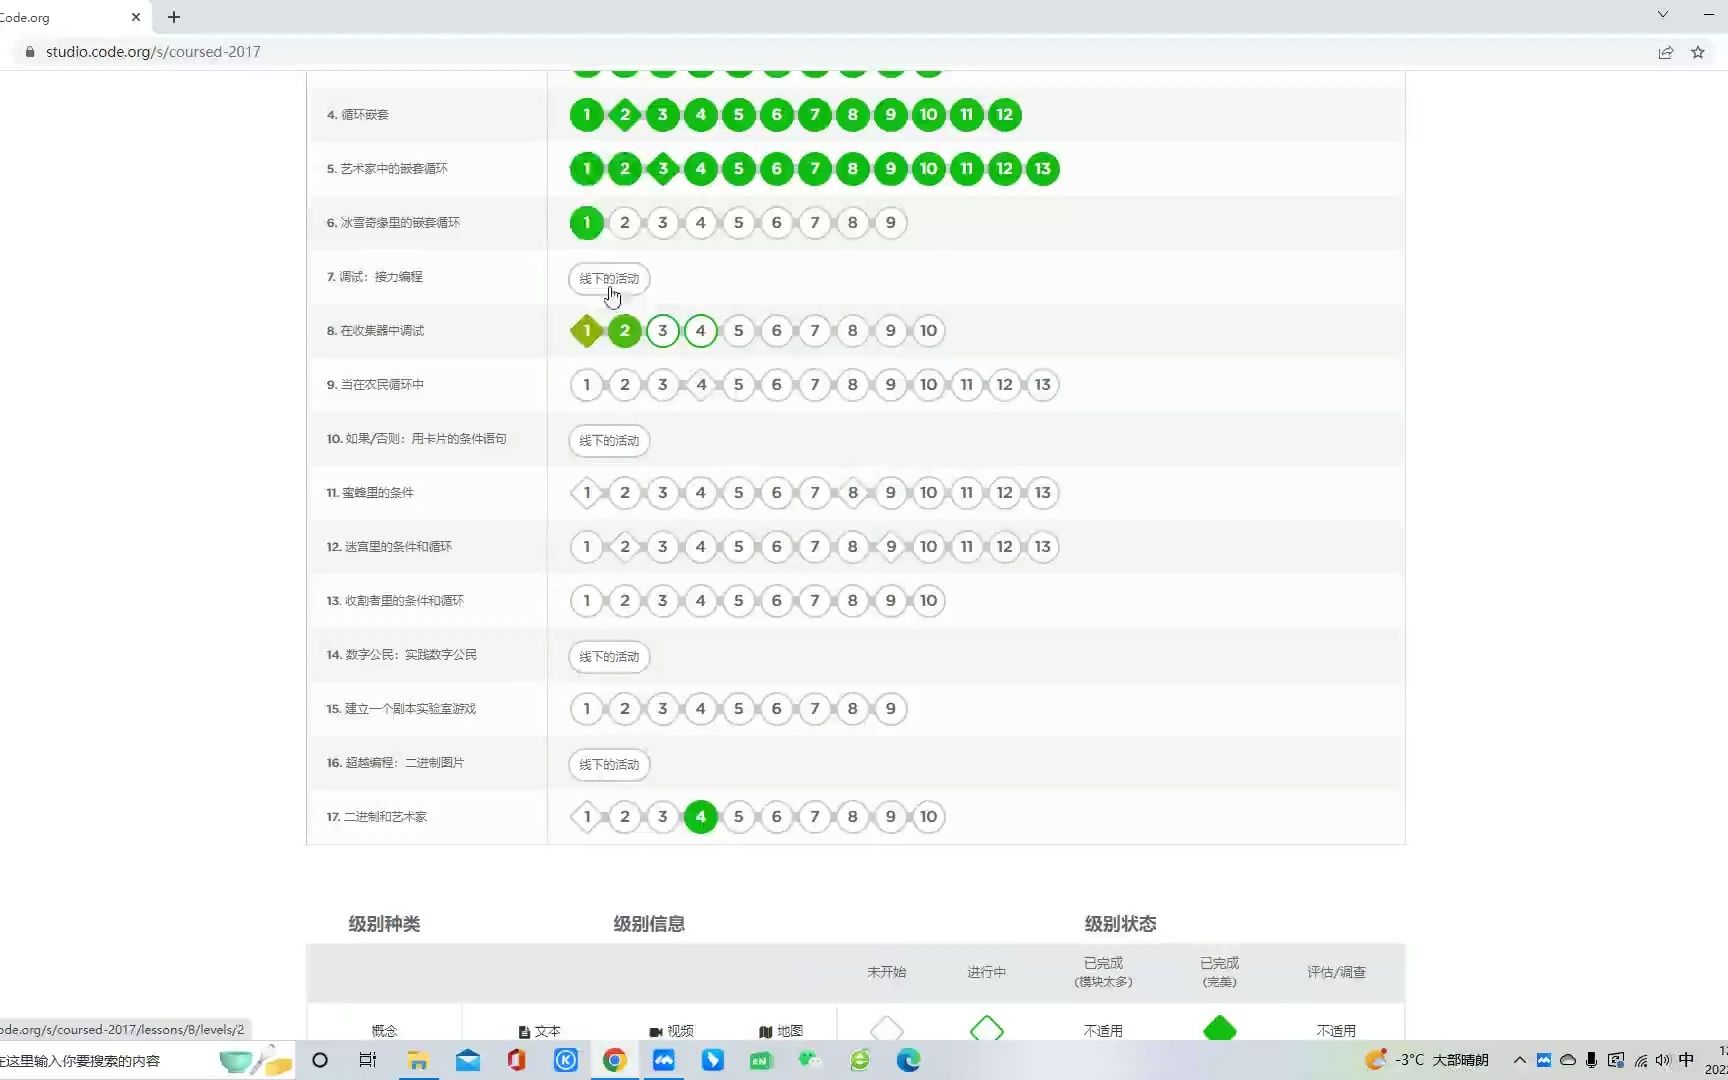Screen dimensions: 1728x1080
Task: Open level 2 of lesson 6 冰雪奇缘里的嵌套循环
Action: click(625, 223)
